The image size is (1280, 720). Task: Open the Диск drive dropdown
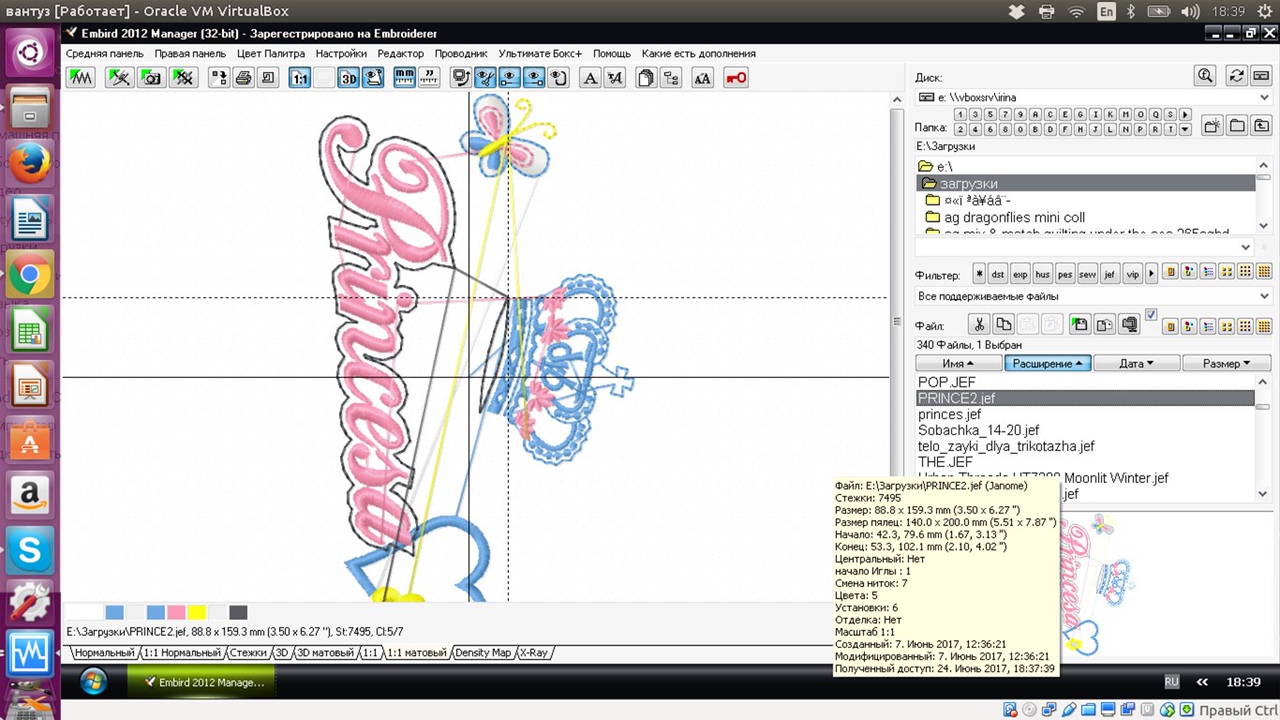(x=1264, y=97)
